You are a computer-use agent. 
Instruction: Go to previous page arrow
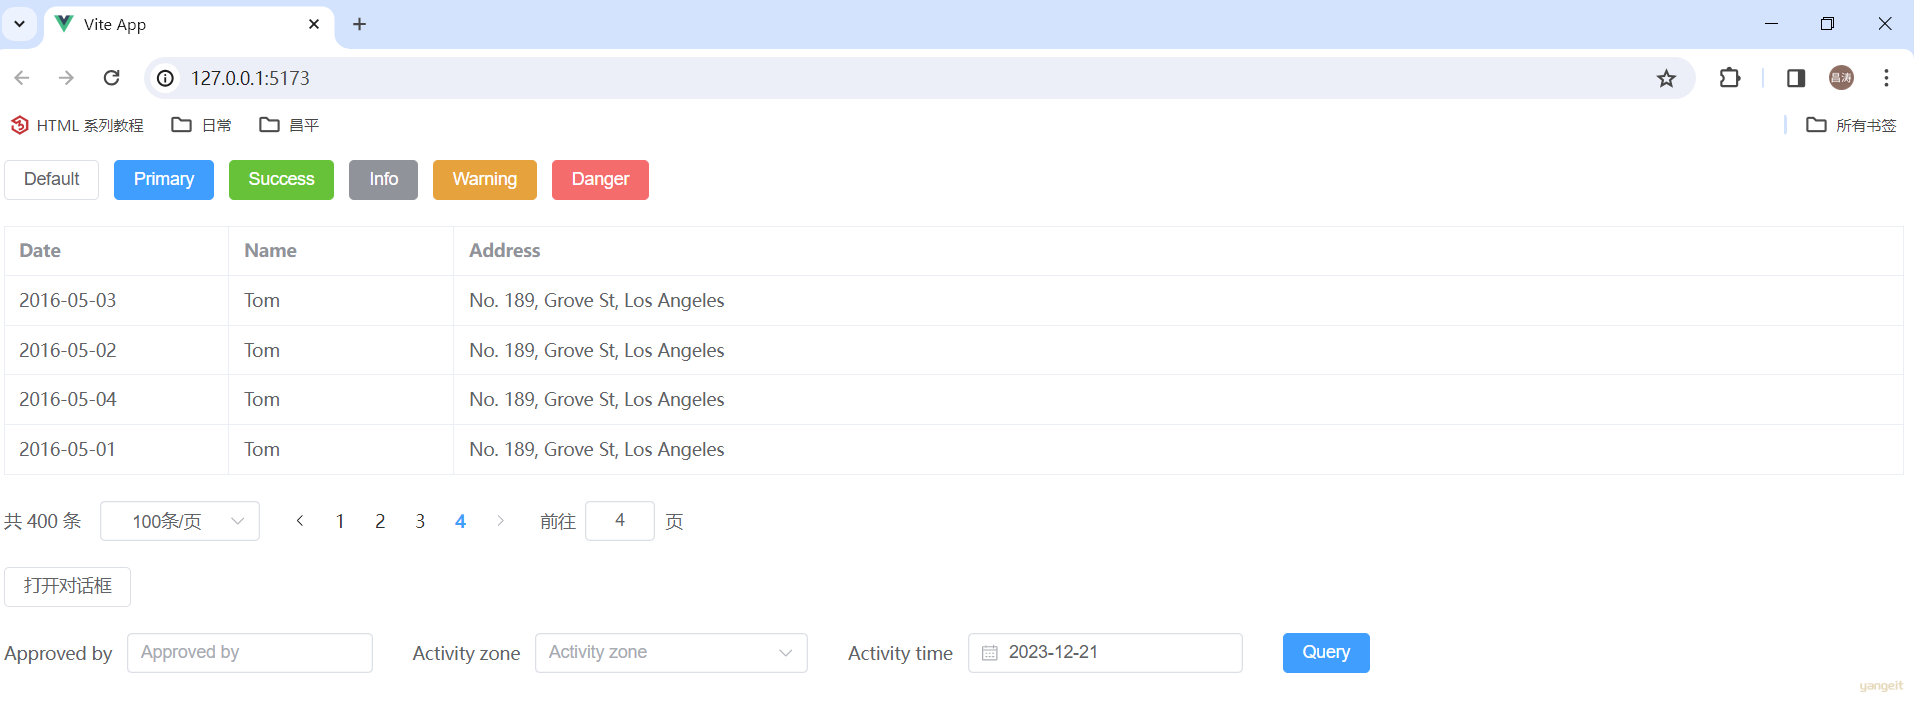300,521
